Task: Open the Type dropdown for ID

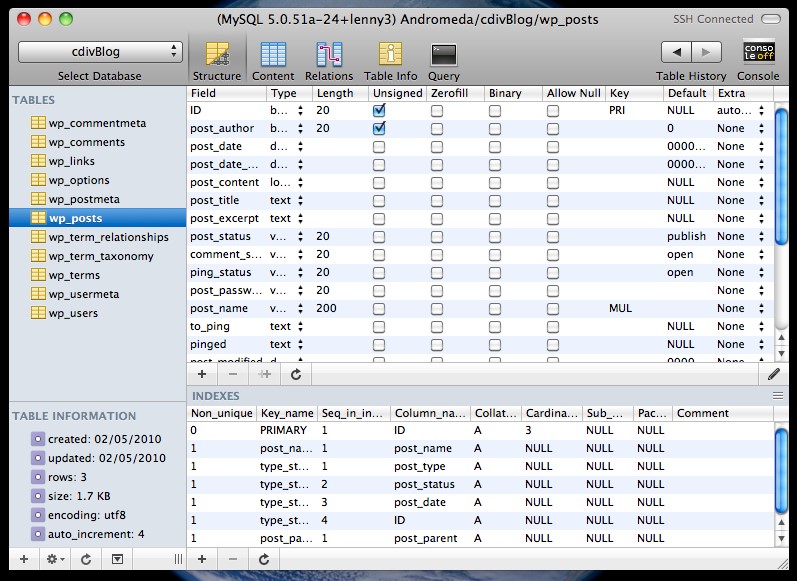Action: pyautogui.click(x=300, y=110)
